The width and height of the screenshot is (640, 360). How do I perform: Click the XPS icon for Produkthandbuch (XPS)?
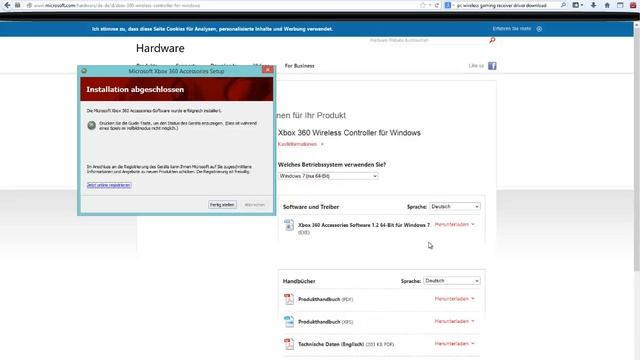(289, 322)
